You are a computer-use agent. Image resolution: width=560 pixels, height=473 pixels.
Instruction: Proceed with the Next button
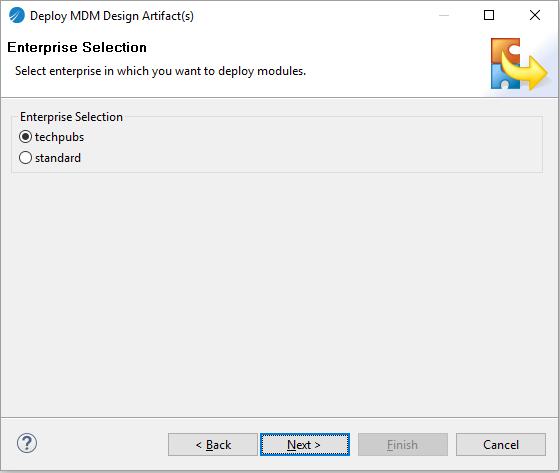[x=305, y=444]
